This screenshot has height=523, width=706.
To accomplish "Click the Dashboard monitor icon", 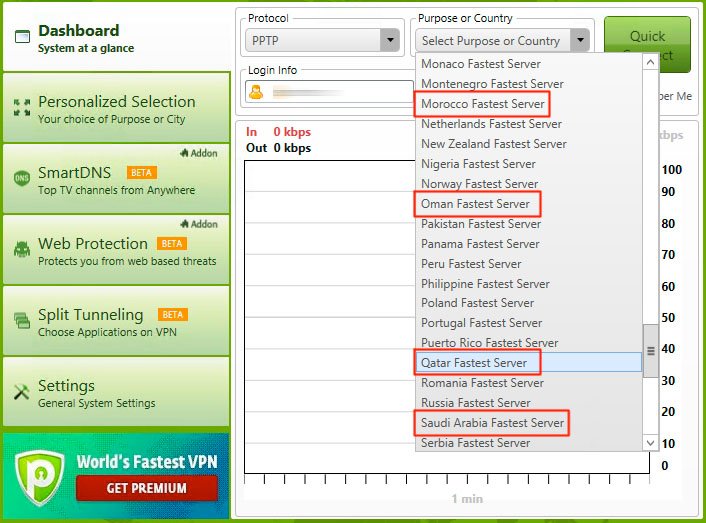I will point(22,36).
